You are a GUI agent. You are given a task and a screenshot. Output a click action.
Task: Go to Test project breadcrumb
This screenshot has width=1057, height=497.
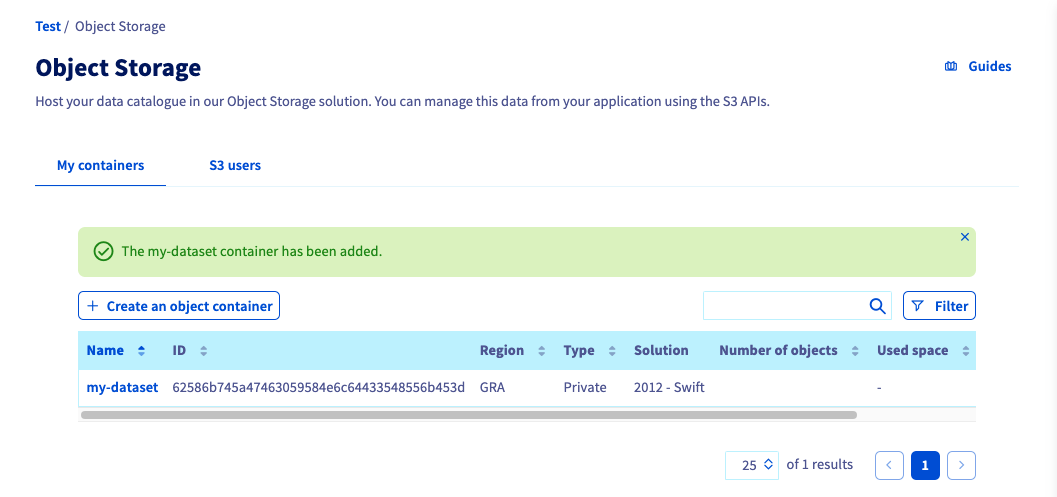pos(48,26)
